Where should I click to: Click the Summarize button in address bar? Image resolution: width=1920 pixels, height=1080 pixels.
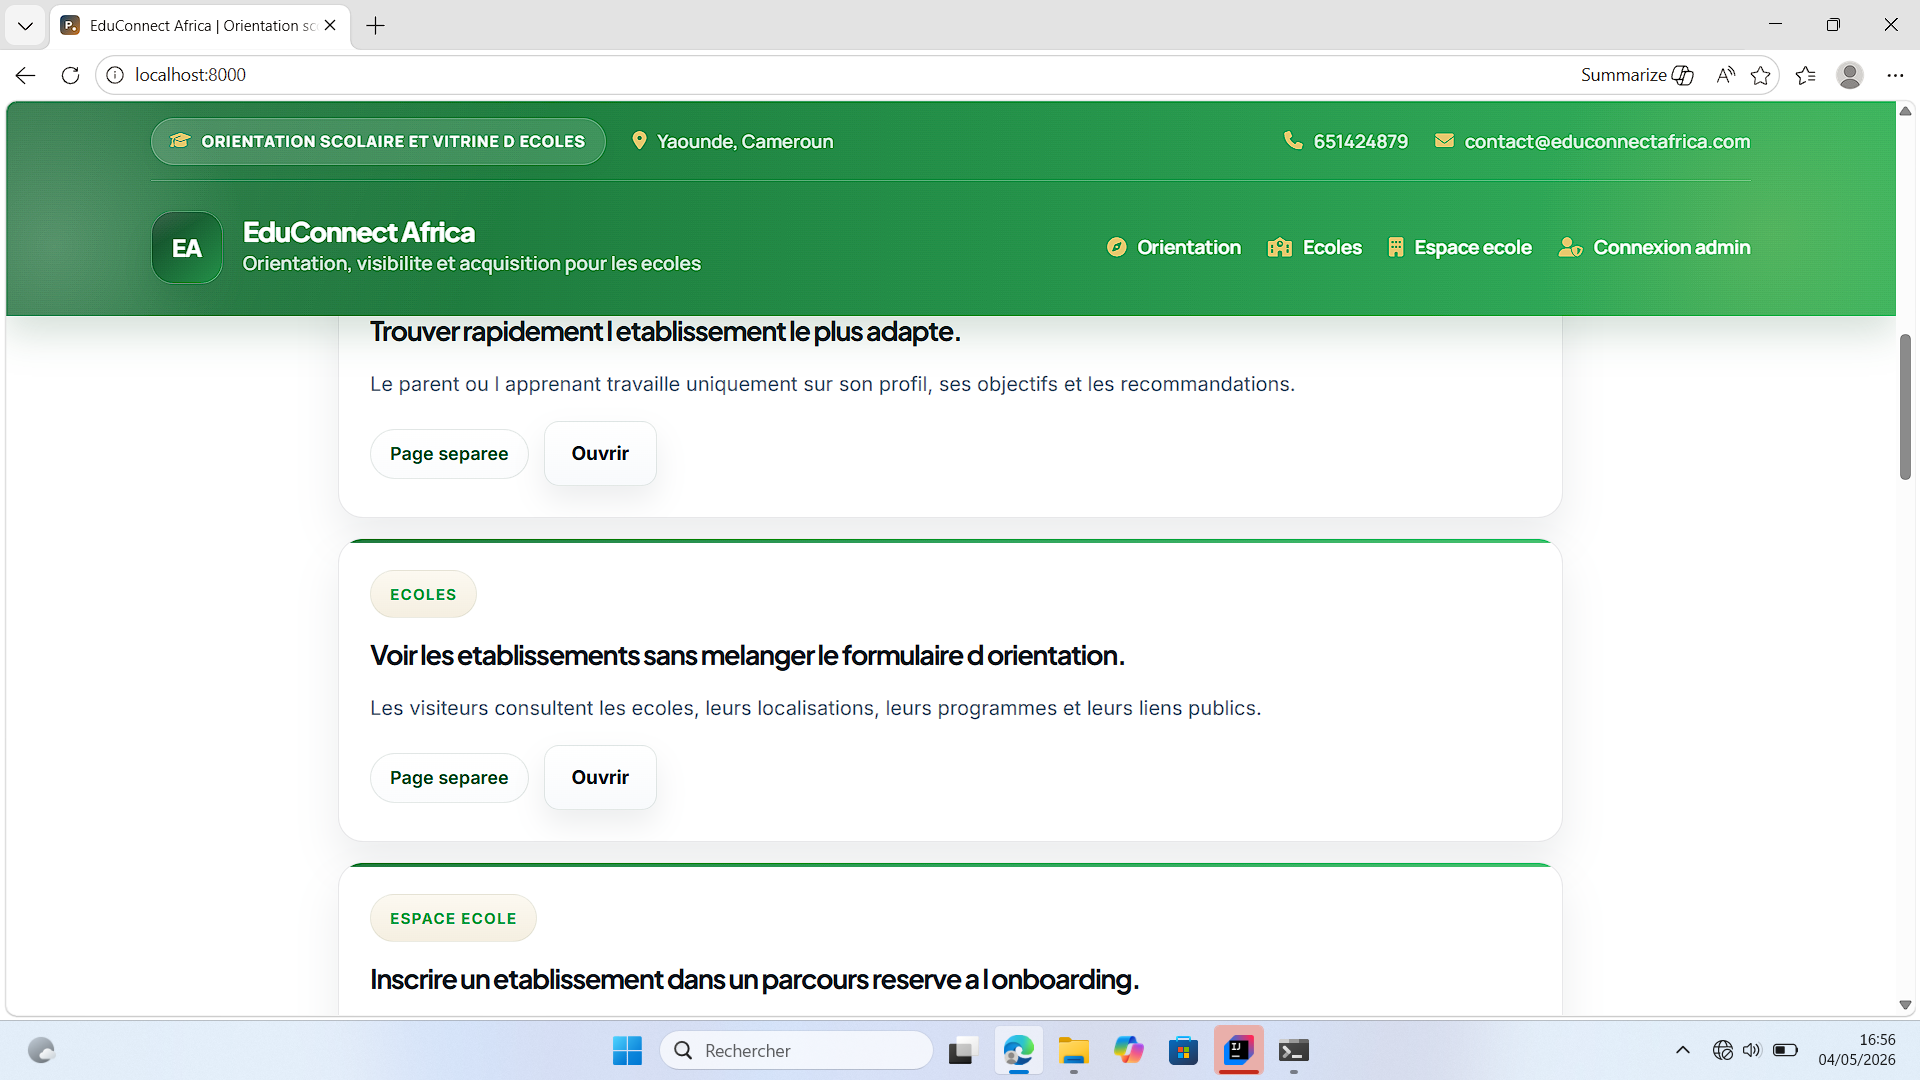tap(1637, 75)
